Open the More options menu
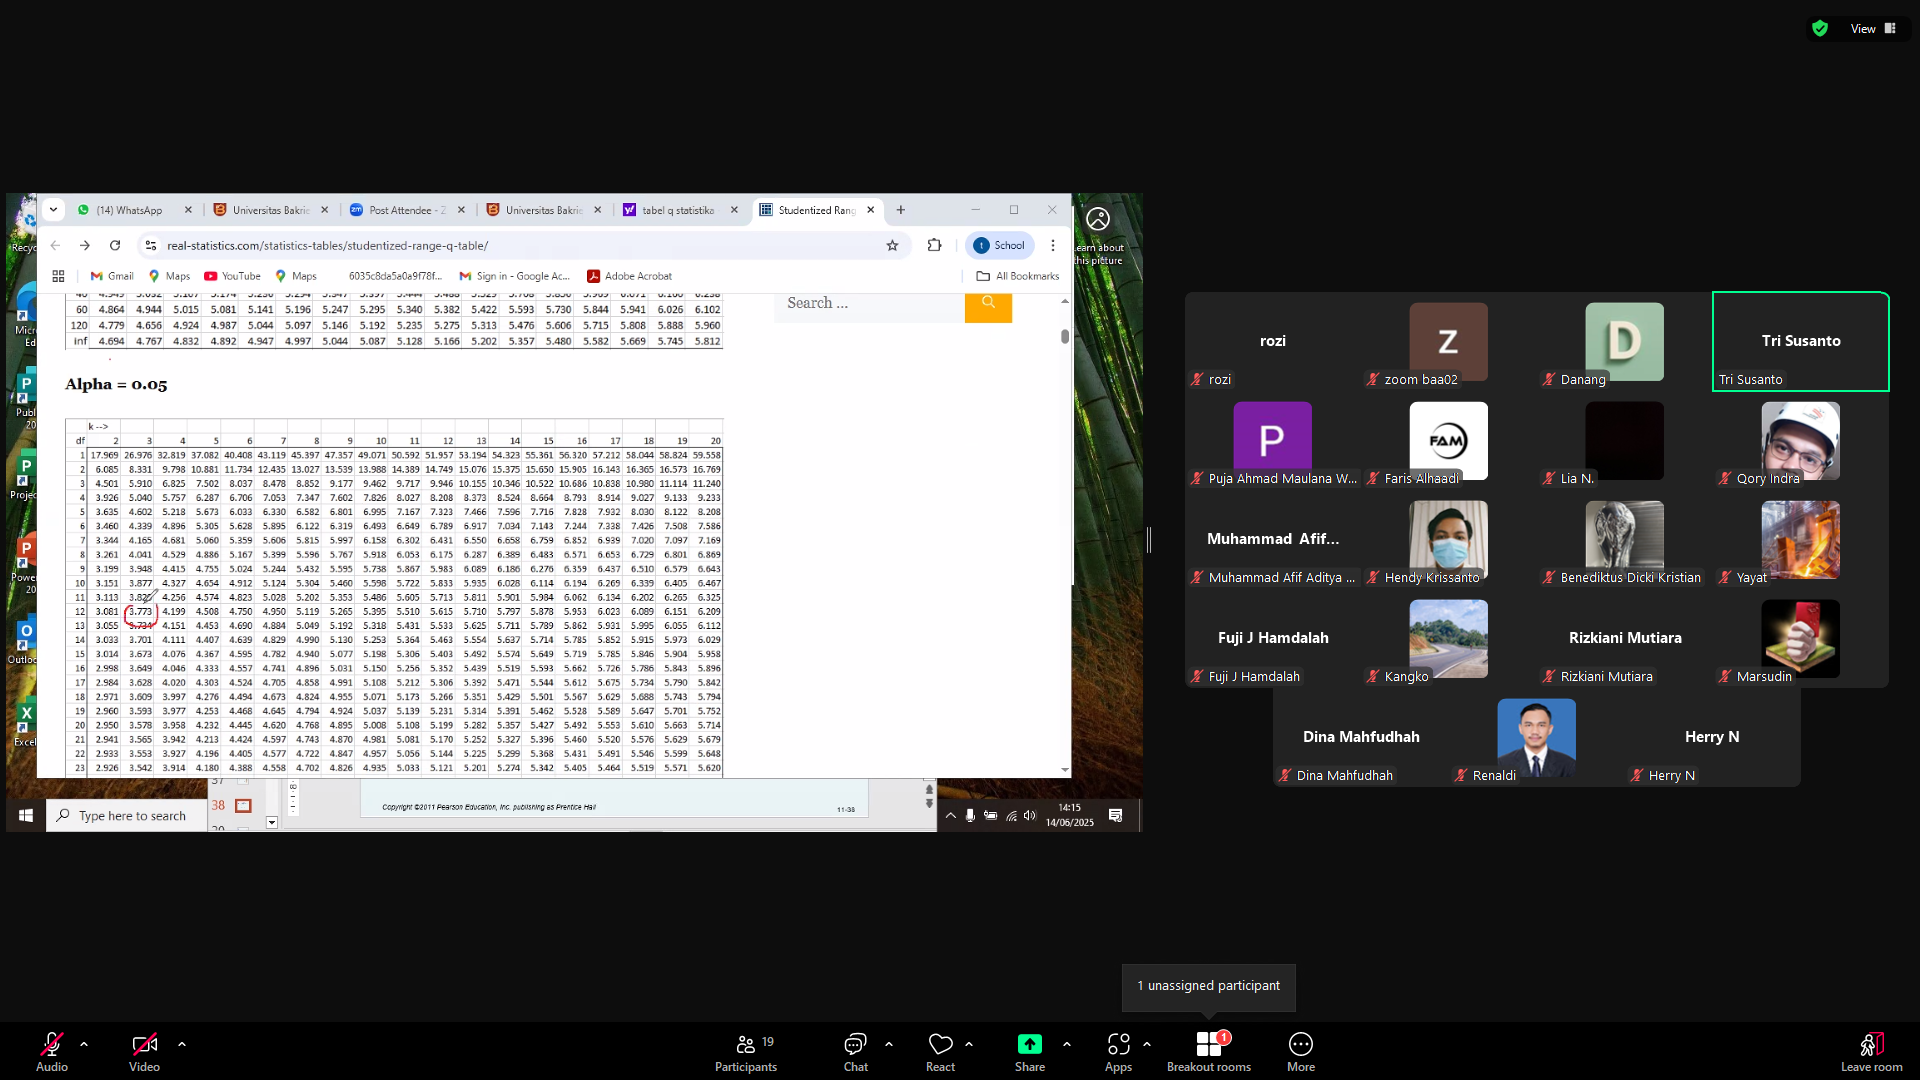The image size is (1920, 1080). tap(1301, 1052)
